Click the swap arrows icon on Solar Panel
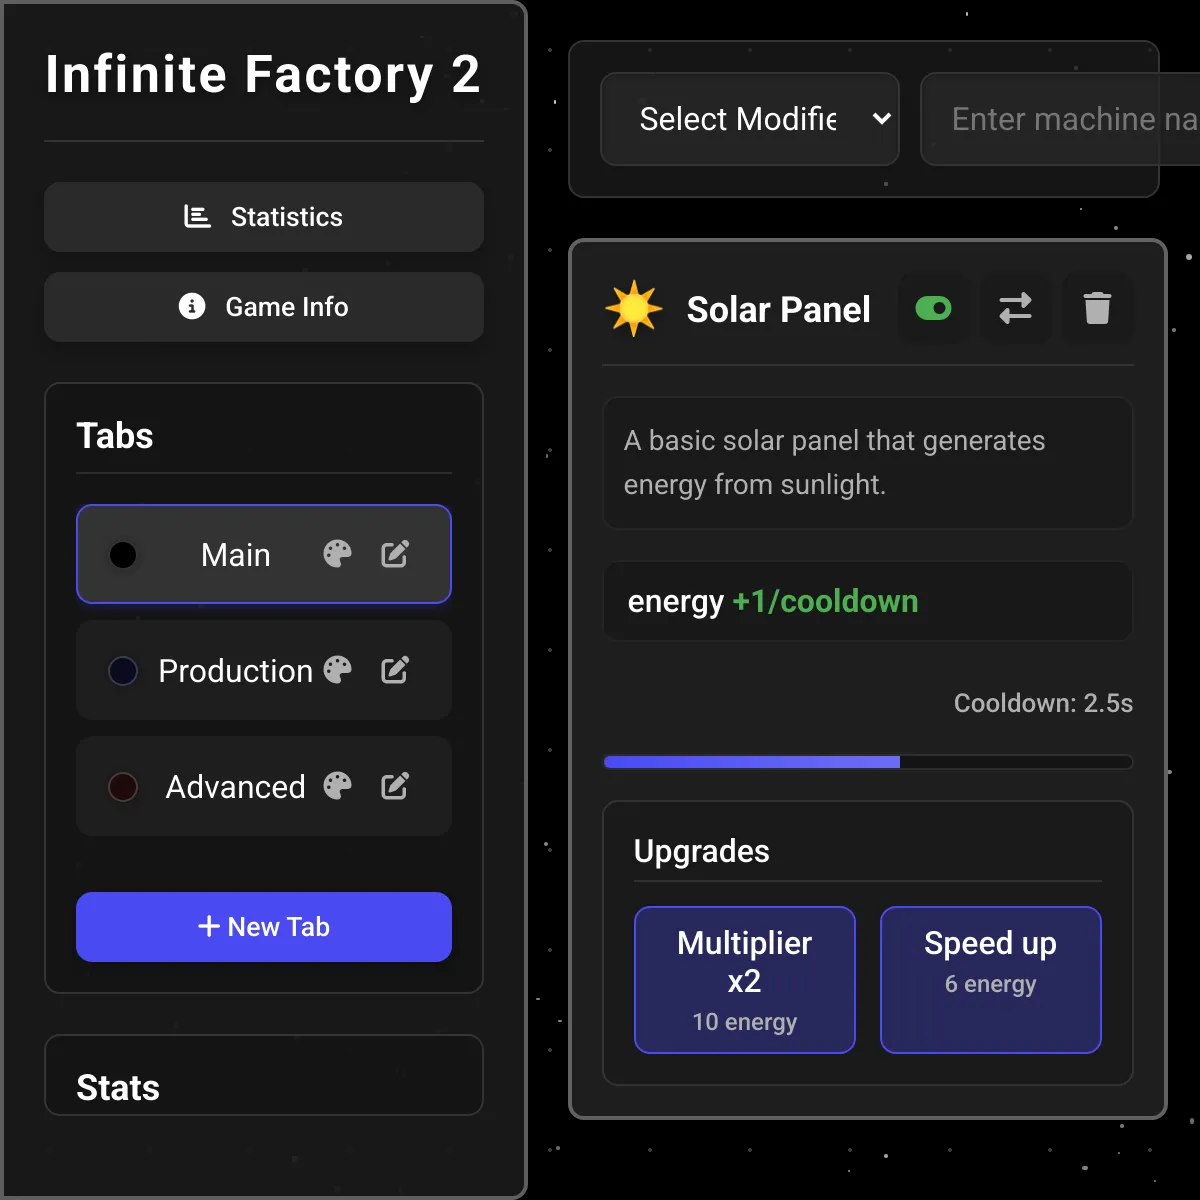This screenshot has height=1200, width=1200. click(x=1015, y=308)
